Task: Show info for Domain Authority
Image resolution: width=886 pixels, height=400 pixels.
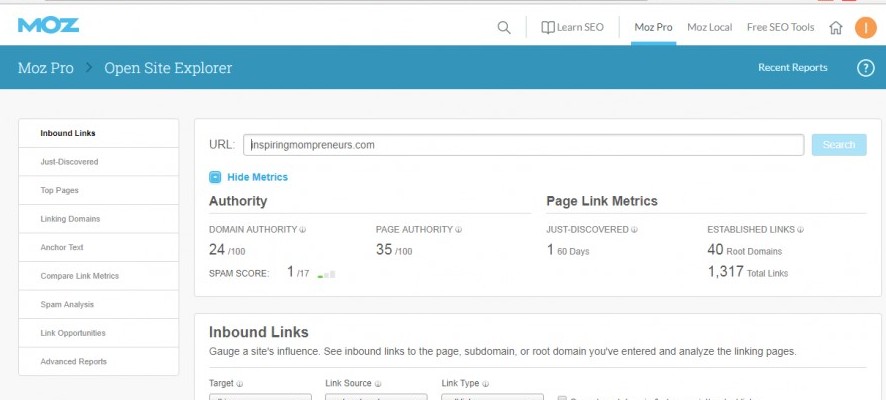Action: [x=303, y=230]
